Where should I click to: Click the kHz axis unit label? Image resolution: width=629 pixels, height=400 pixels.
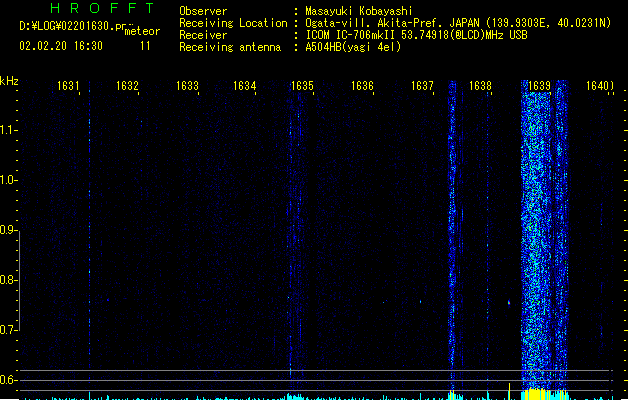9,81
